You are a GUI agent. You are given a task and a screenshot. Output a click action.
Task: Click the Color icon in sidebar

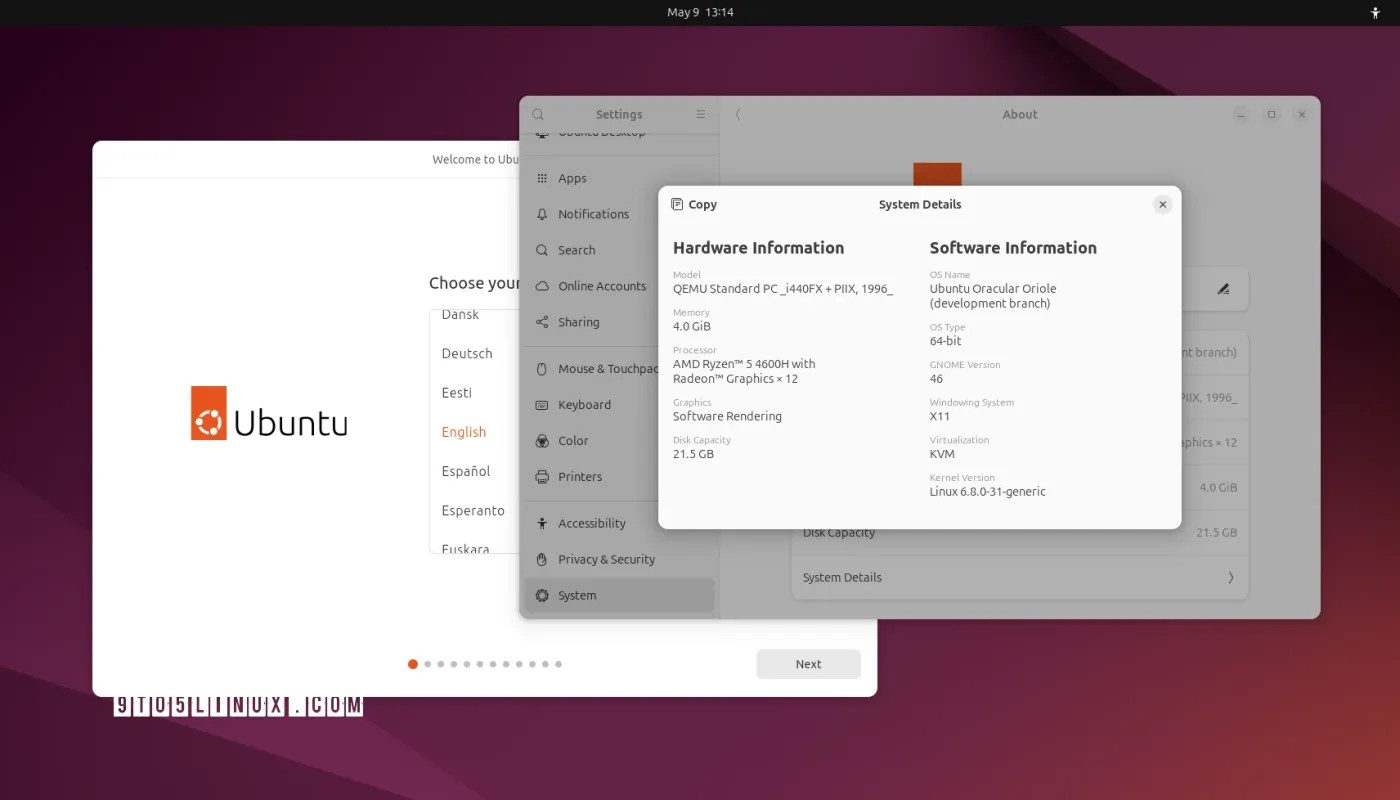point(542,441)
